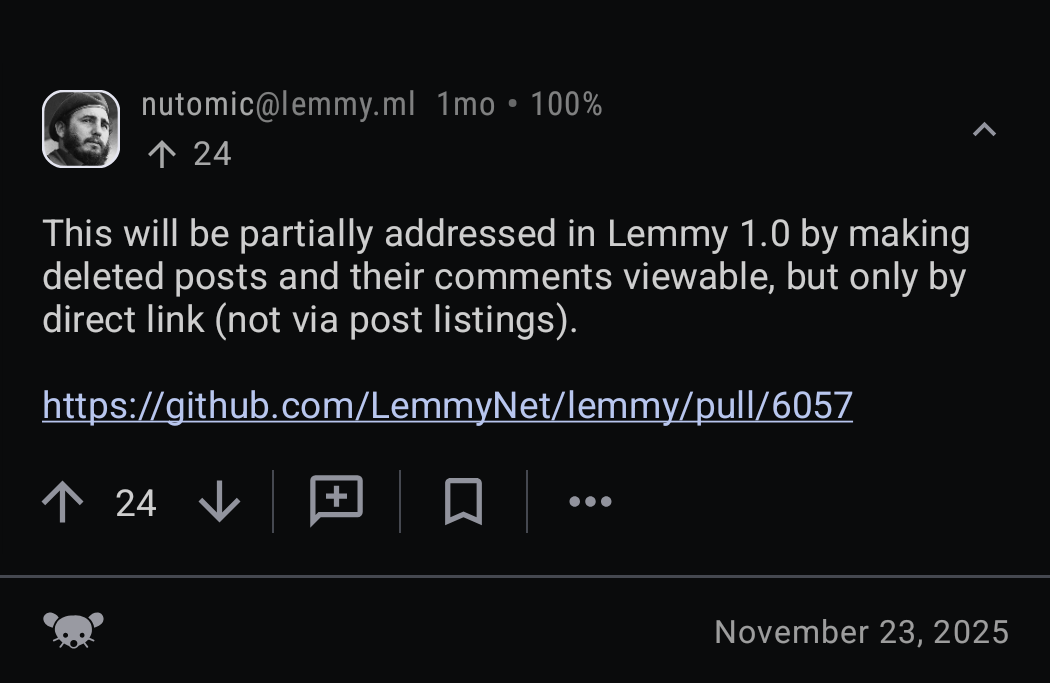
Task: Reply to comment with the speech bubble plus icon
Action: (336, 500)
